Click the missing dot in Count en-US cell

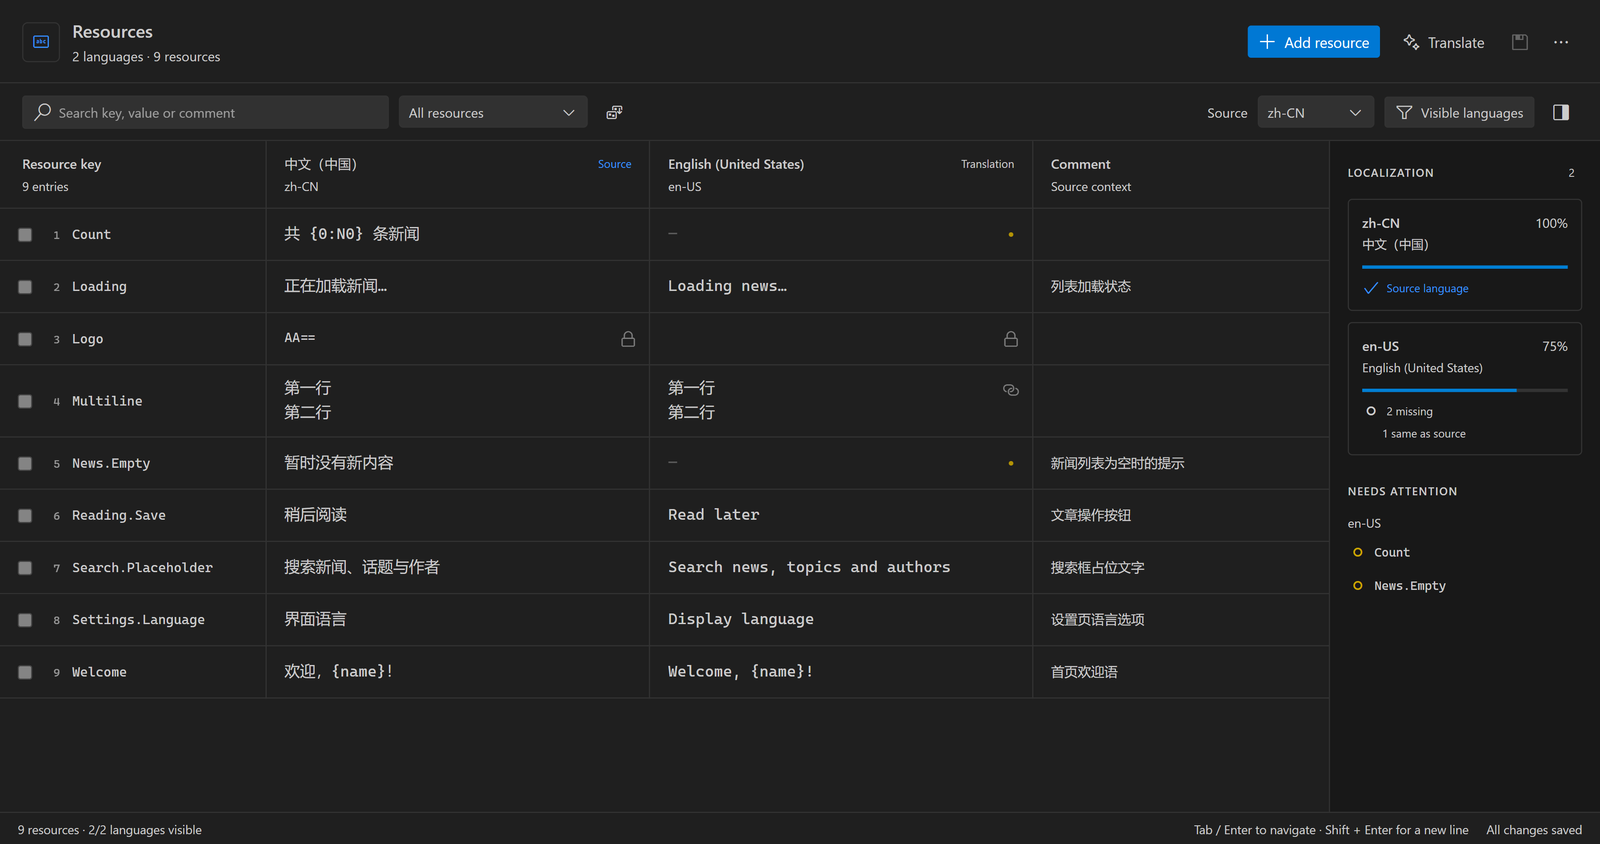pos(1011,235)
